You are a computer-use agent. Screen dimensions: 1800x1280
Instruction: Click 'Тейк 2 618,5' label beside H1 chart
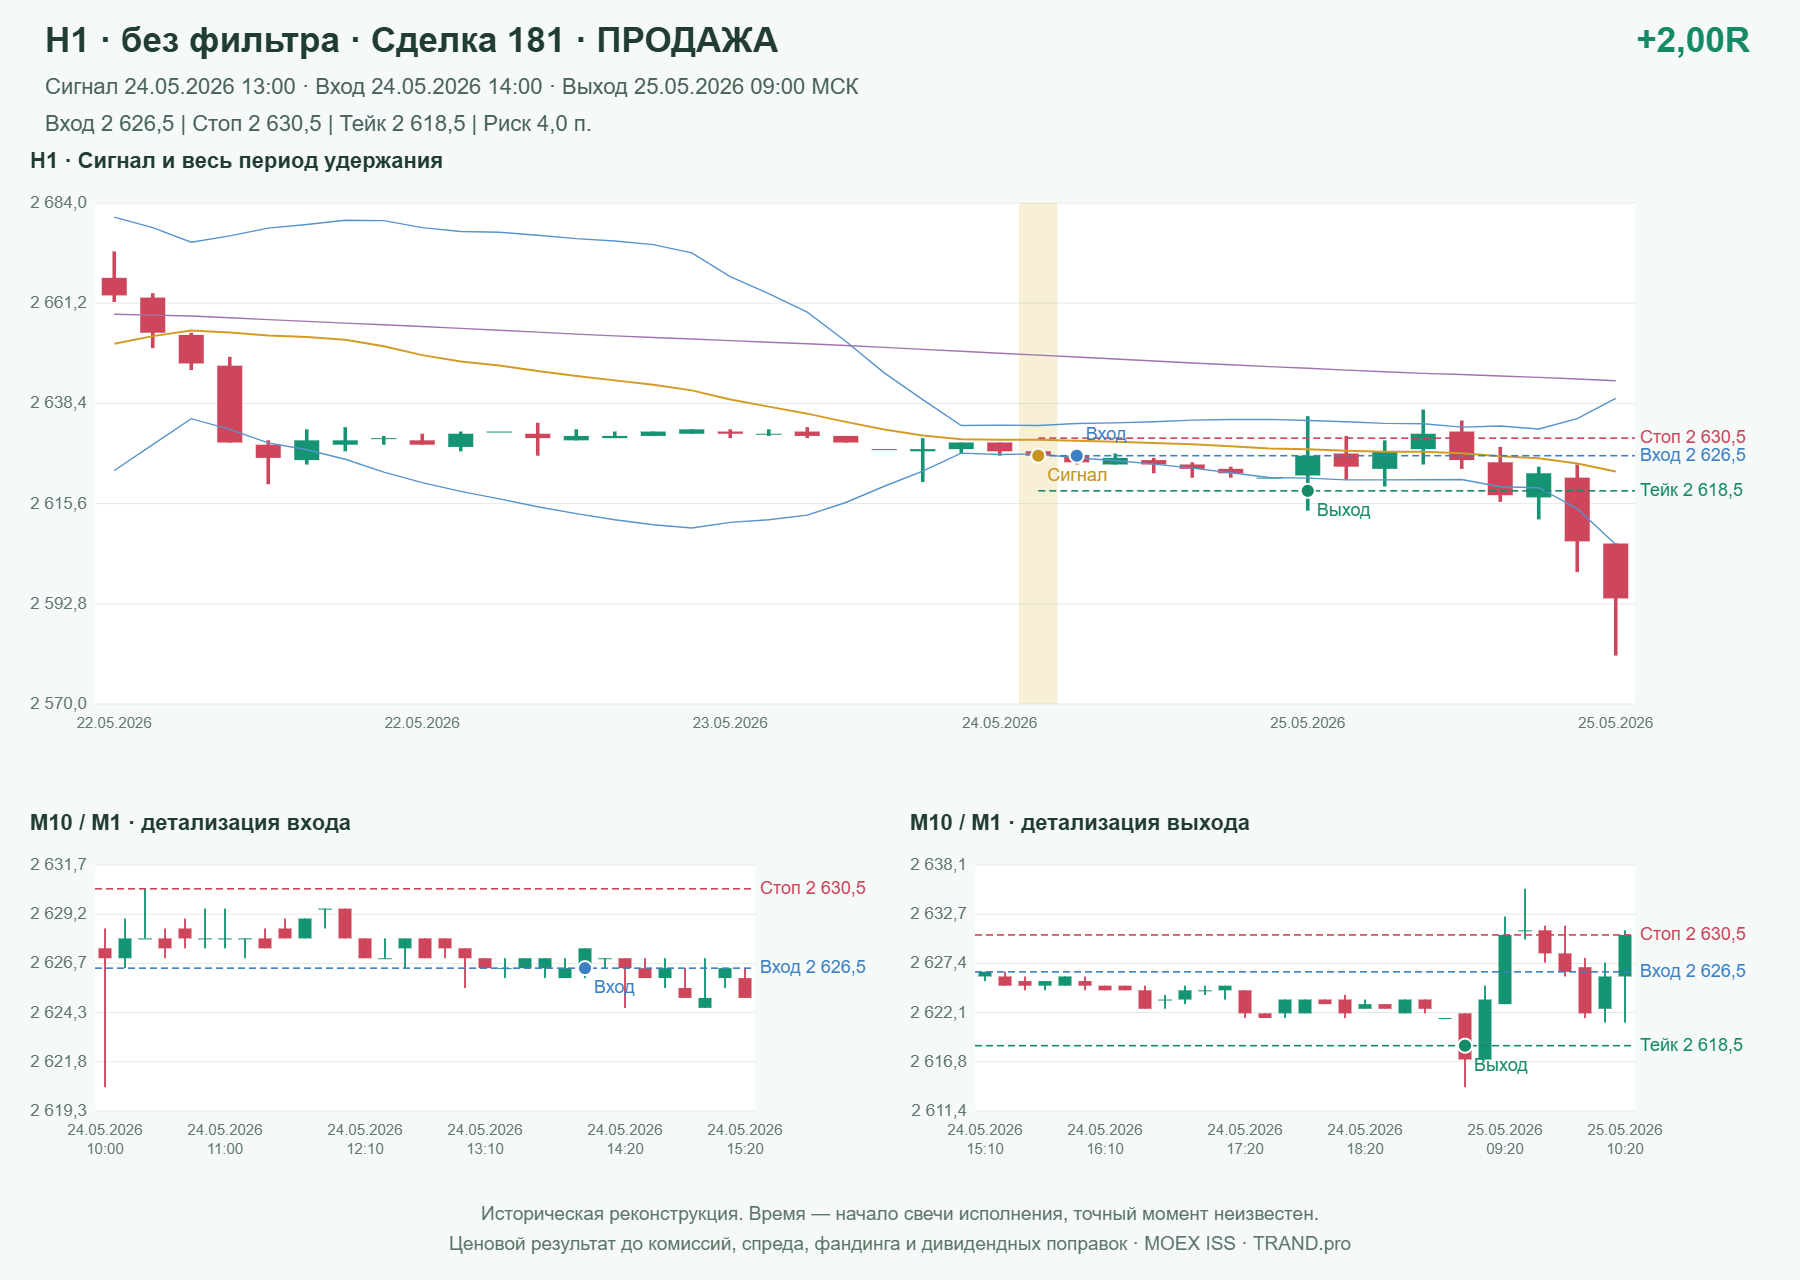[1691, 490]
